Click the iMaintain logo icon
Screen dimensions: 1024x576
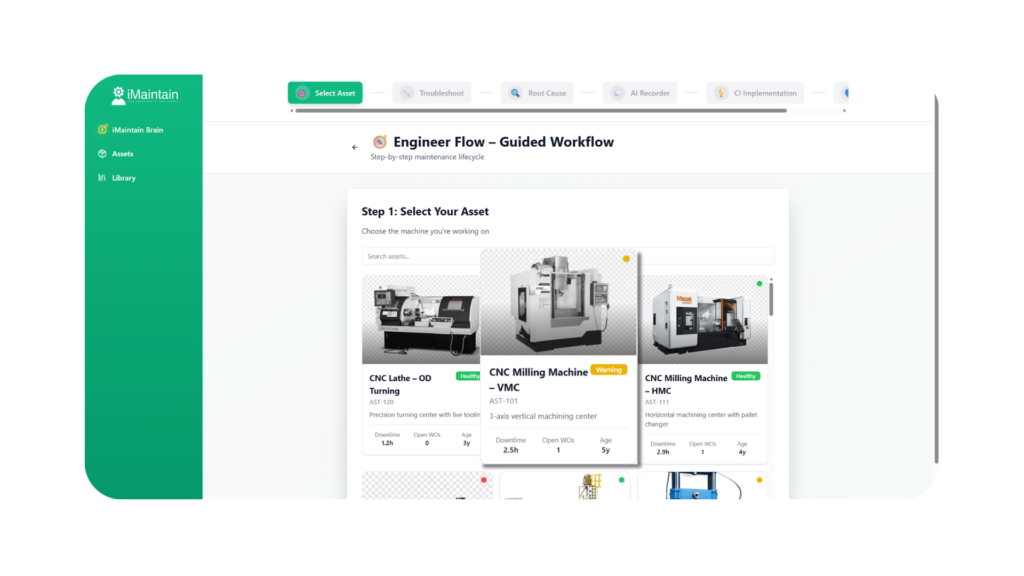coord(118,95)
